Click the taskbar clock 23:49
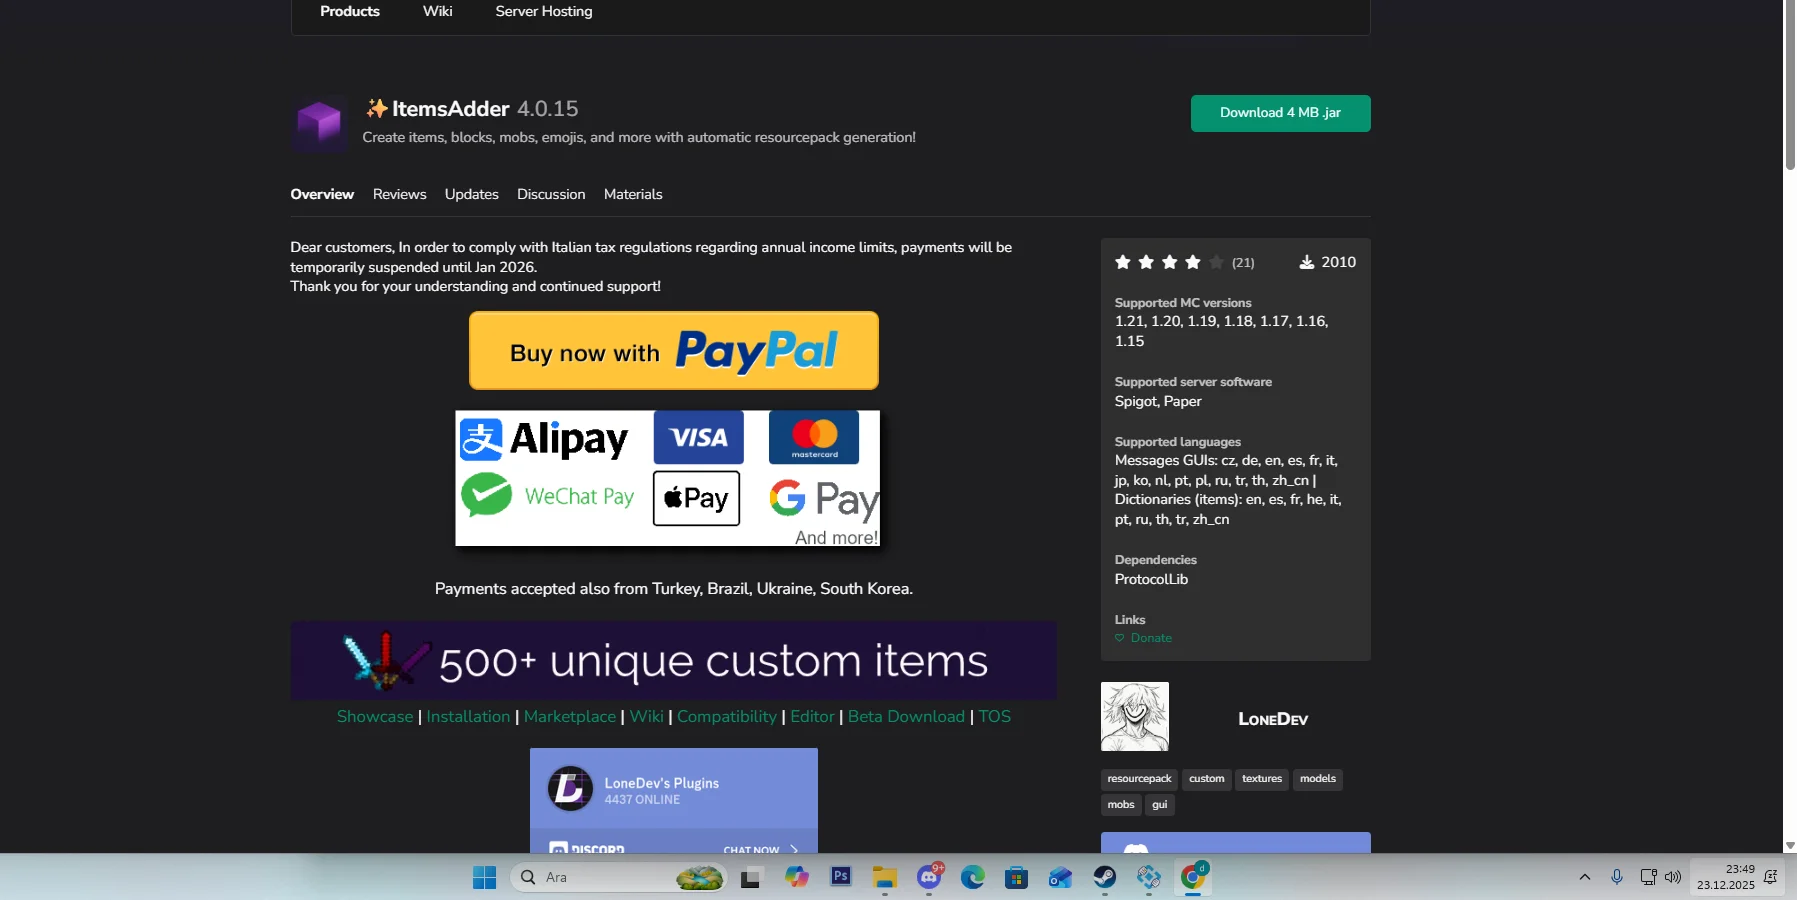Image resolution: width=1797 pixels, height=900 pixels. 1725,877
